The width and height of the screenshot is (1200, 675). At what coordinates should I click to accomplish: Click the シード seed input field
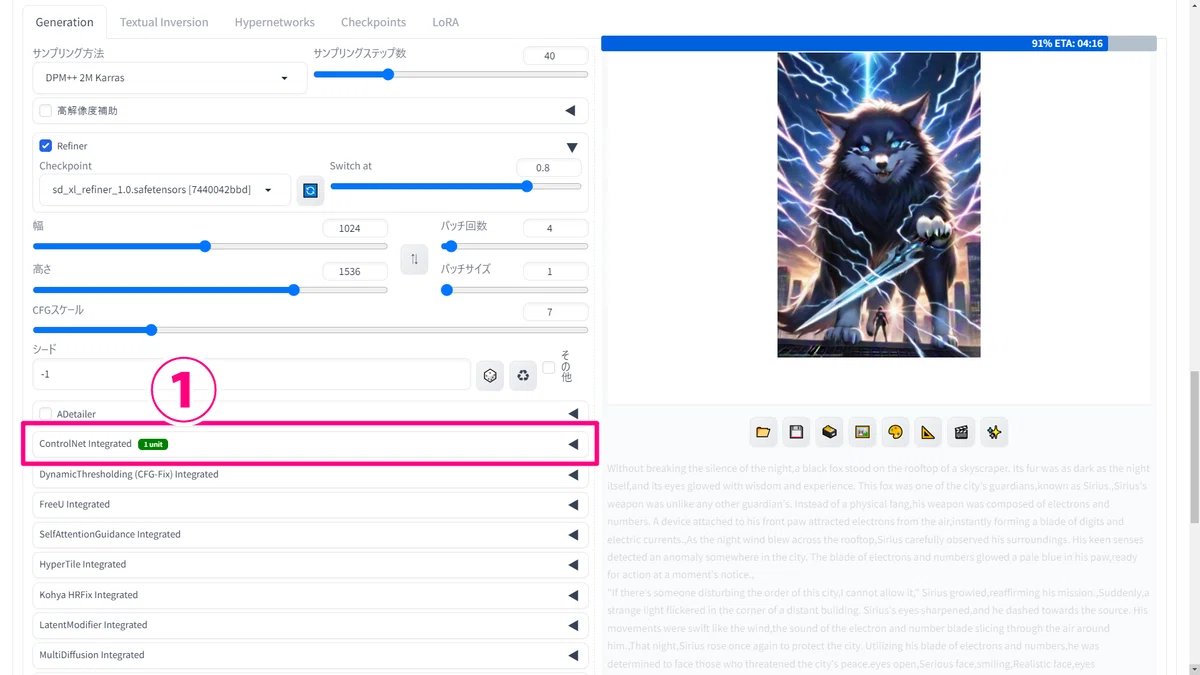(251, 374)
